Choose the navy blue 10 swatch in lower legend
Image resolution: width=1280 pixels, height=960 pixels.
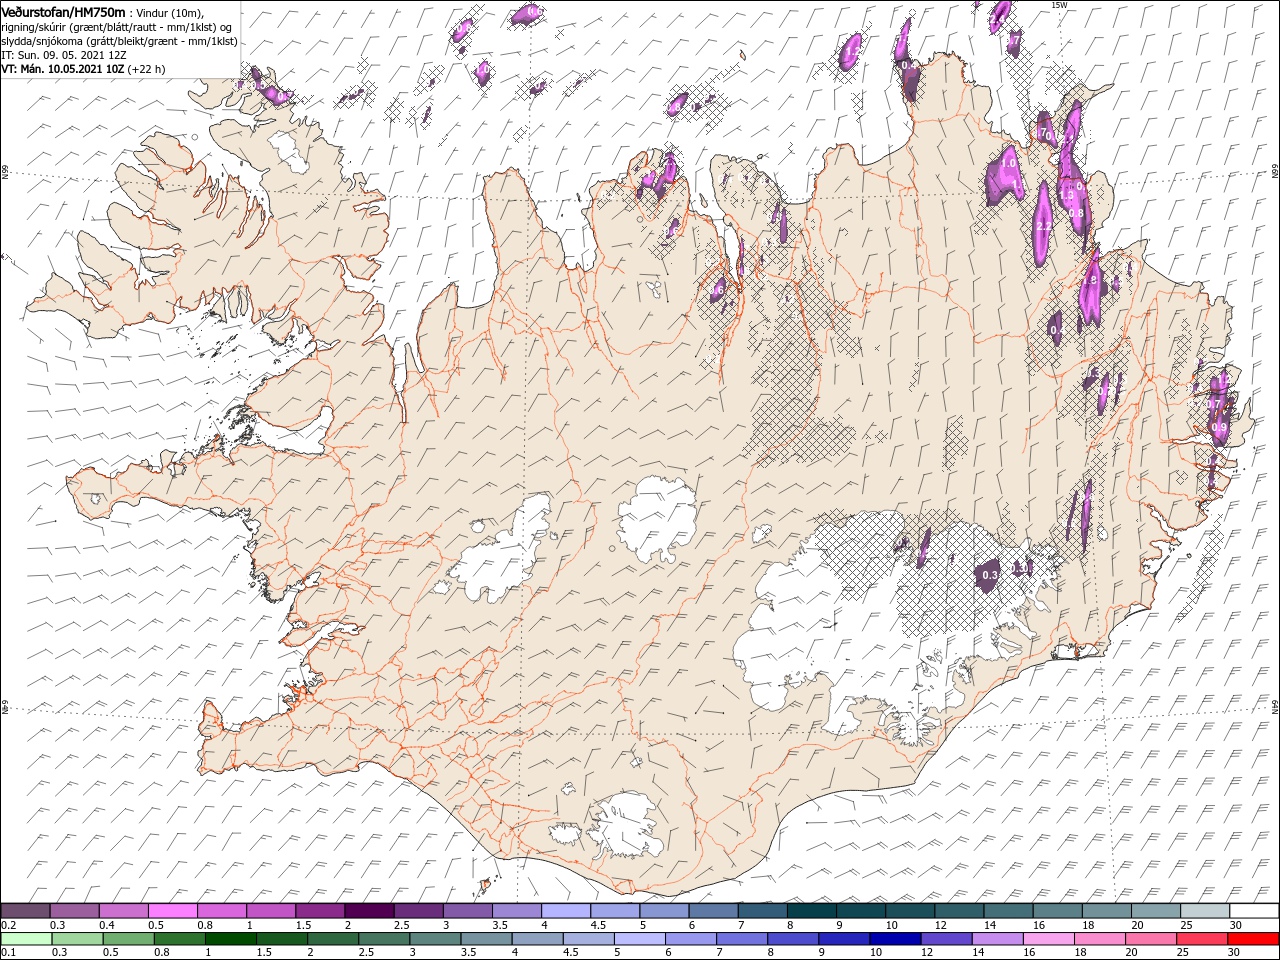coord(895,939)
